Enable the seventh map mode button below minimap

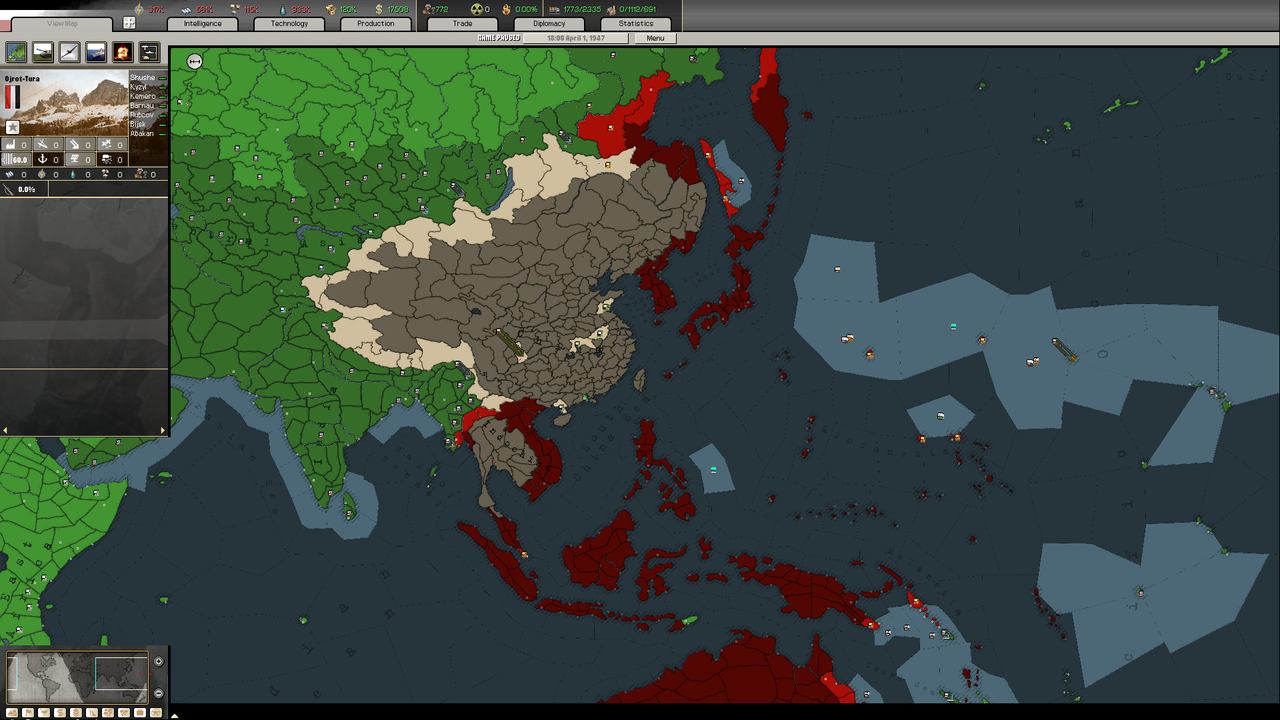[108, 712]
